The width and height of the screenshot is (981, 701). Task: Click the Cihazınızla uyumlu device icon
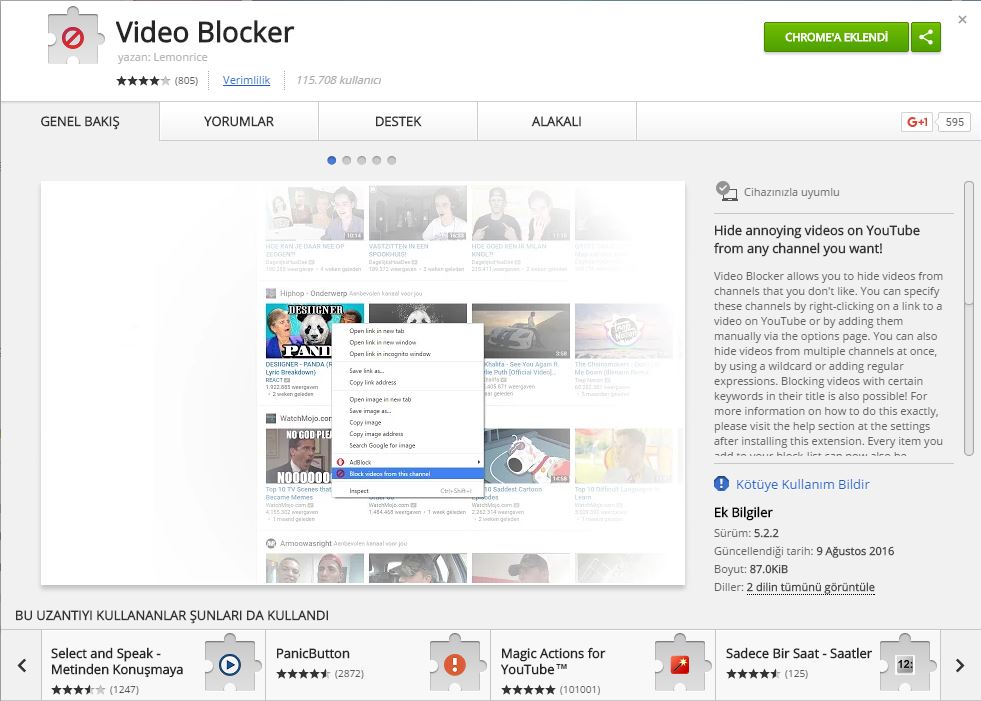(726, 192)
